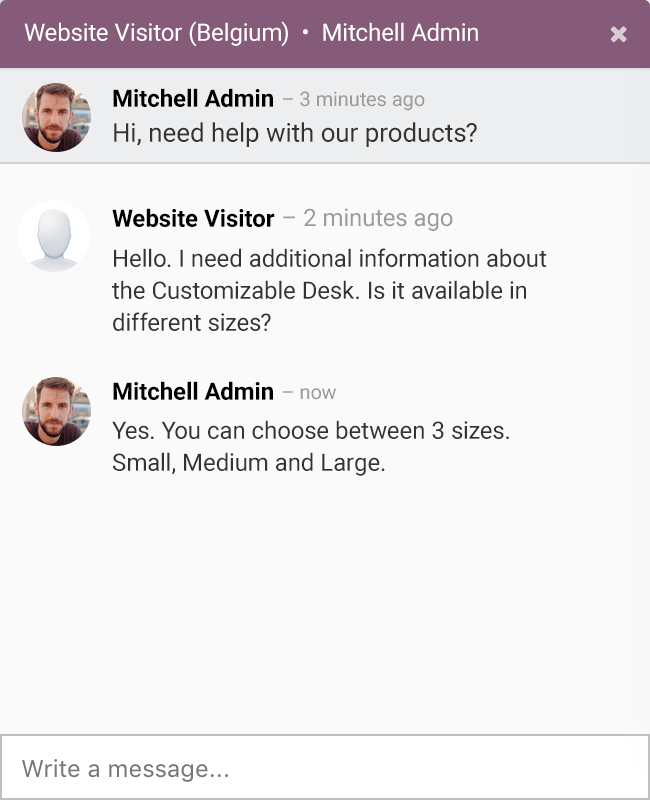650x800 pixels.
Task: Click the bold Mitchell Admin sender name
Action: (193, 99)
